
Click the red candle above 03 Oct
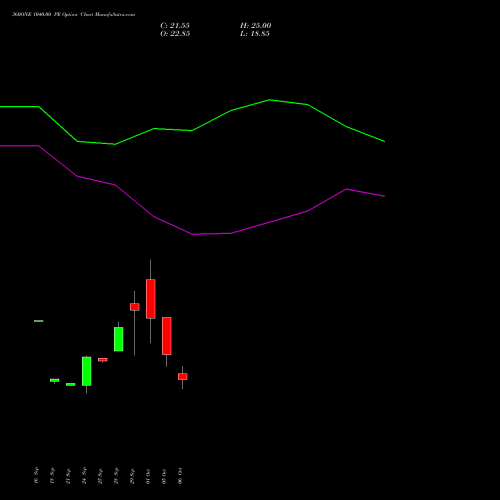tap(167, 336)
